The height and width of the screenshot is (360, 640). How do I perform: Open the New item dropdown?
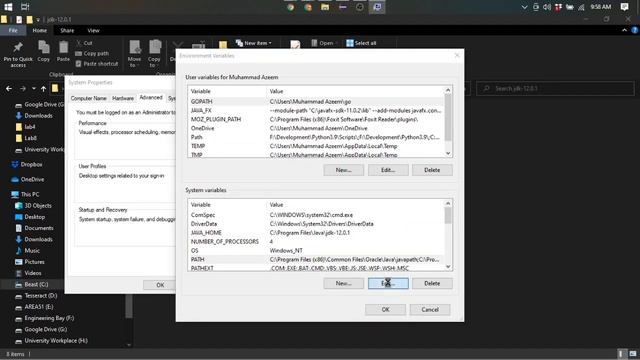(254, 43)
